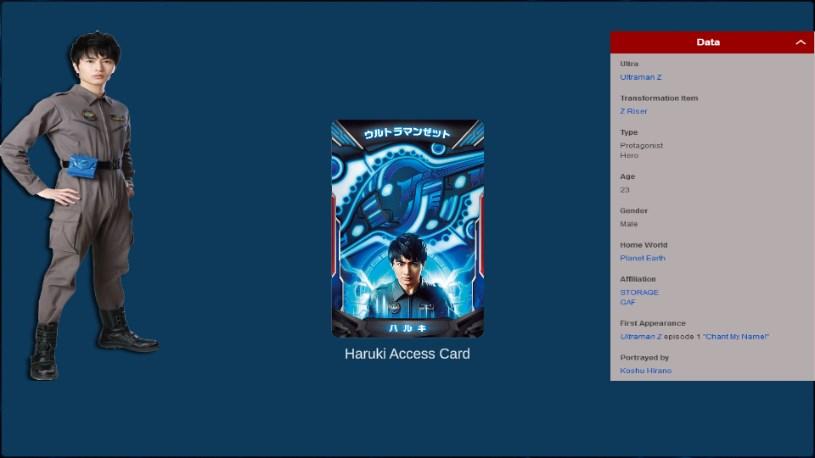Image resolution: width=815 pixels, height=458 pixels.
Task: Follow the Planet Earth home world link
Action: (642, 258)
